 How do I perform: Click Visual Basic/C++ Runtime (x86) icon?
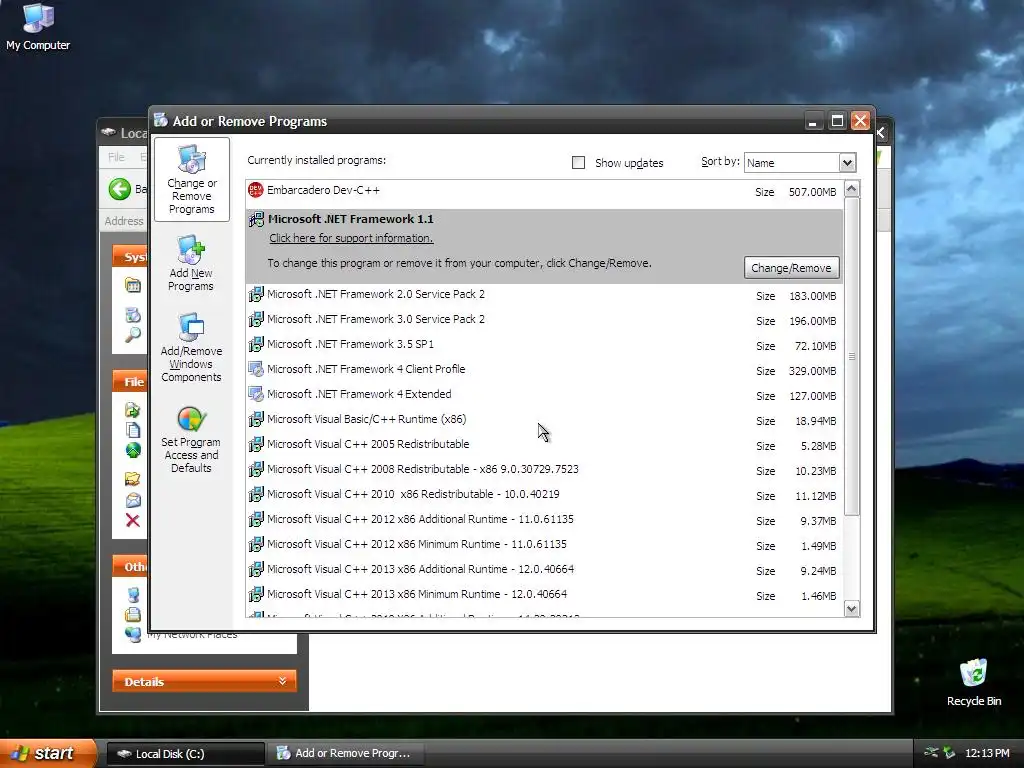[x=256, y=419]
